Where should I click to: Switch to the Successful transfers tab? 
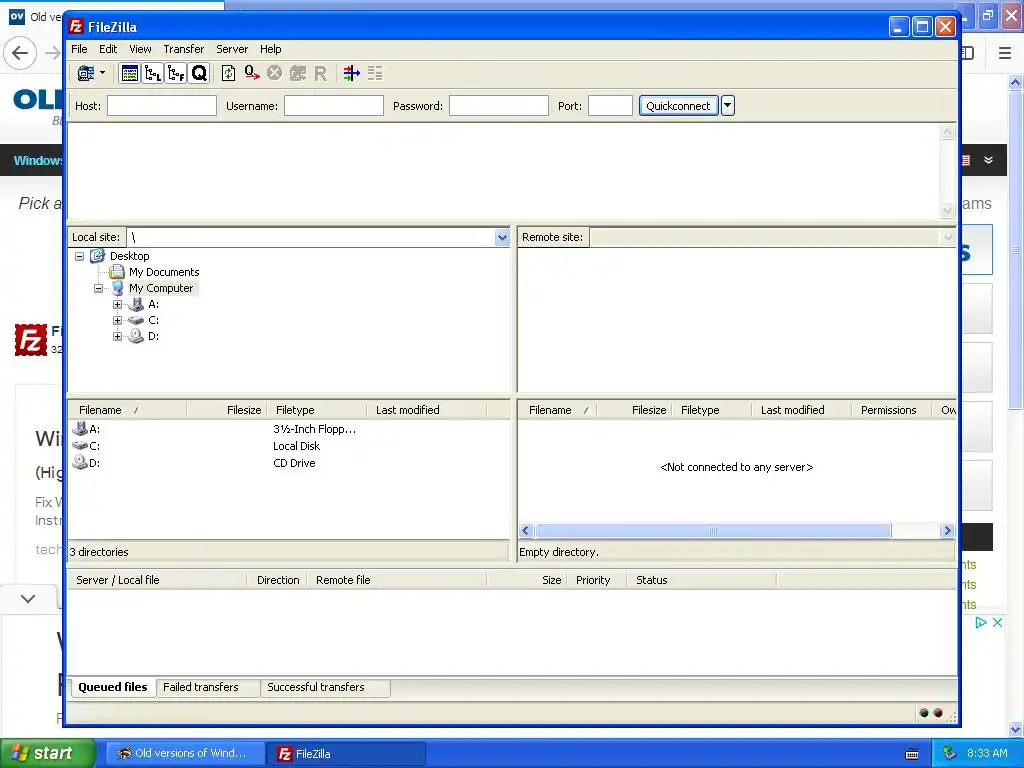pyautogui.click(x=325, y=687)
